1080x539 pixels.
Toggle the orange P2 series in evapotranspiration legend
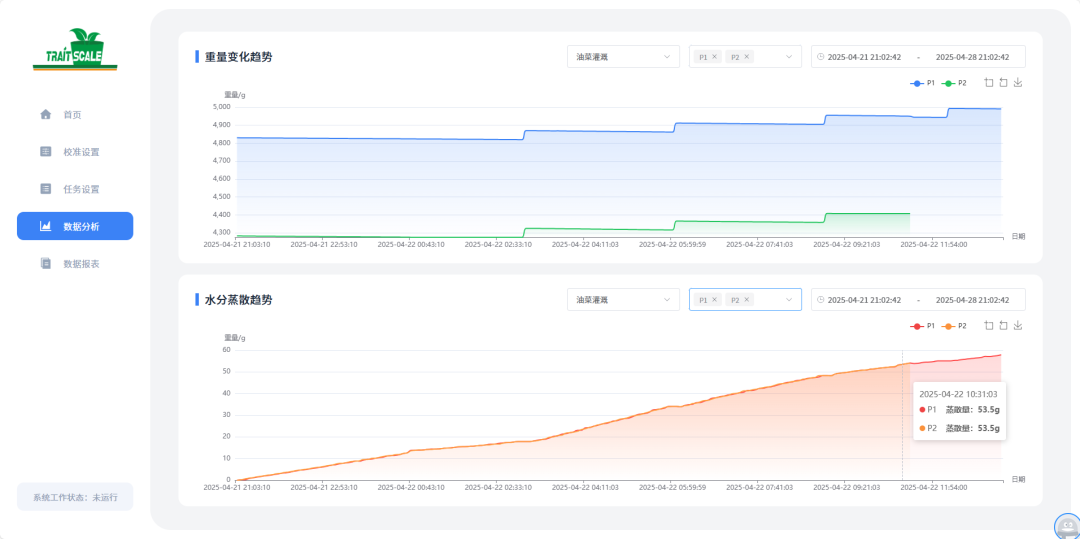pyautogui.click(x=955, y=326)
